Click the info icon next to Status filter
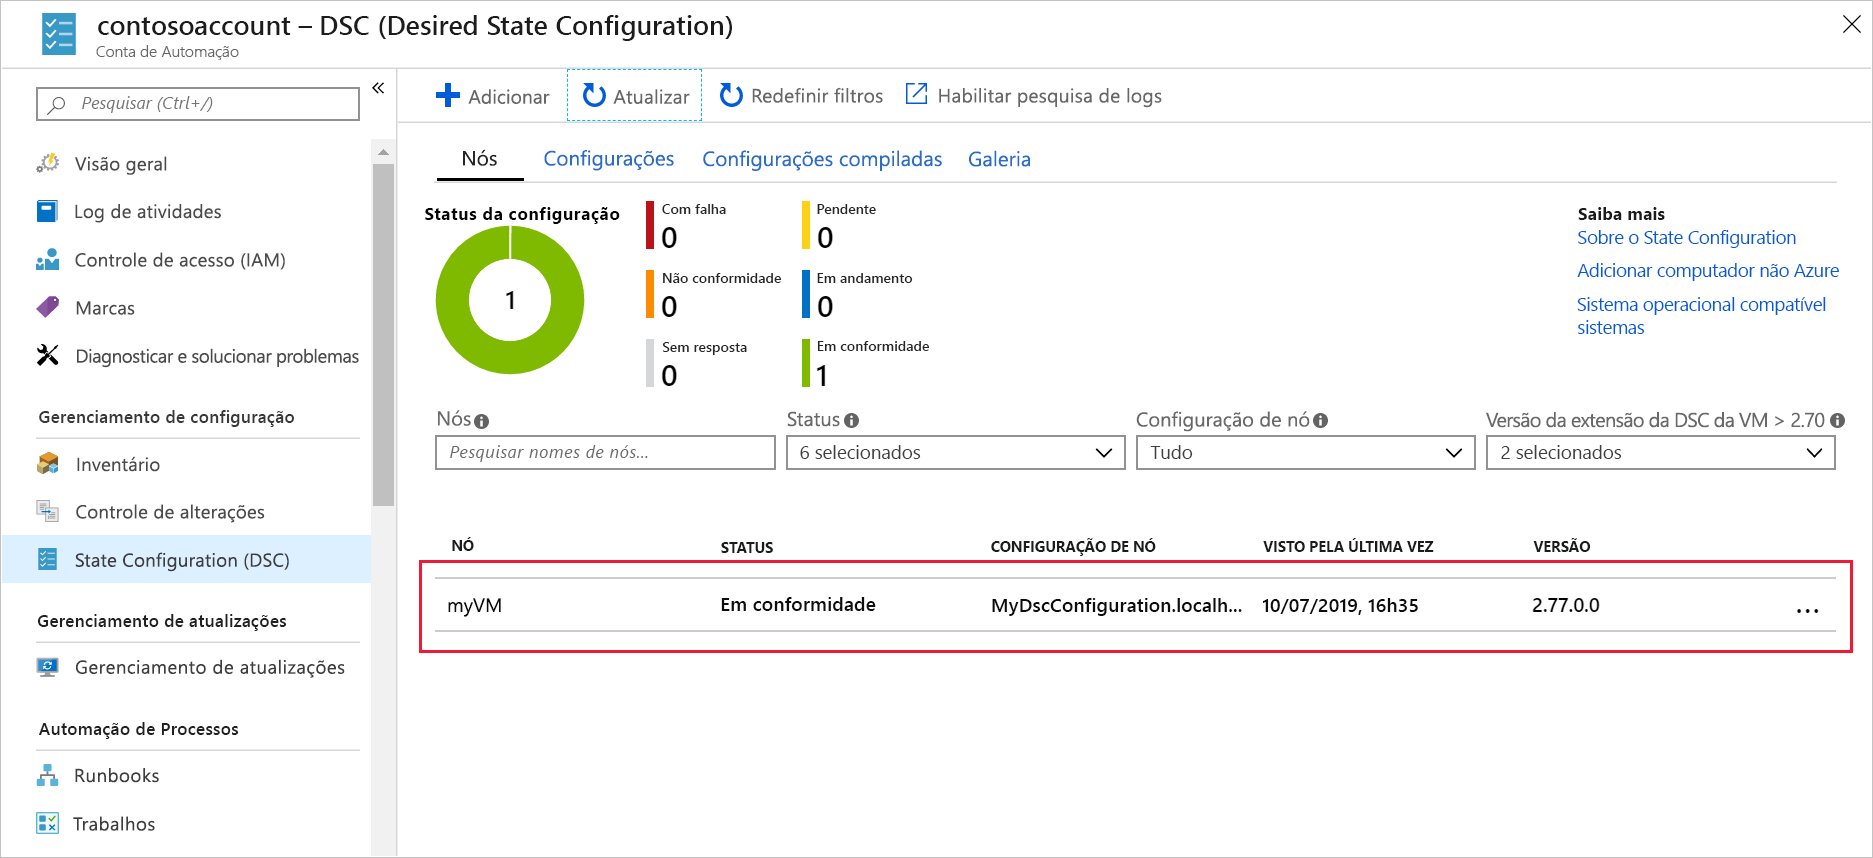This screenshot has width=1873, height=858. coord(851,421)
